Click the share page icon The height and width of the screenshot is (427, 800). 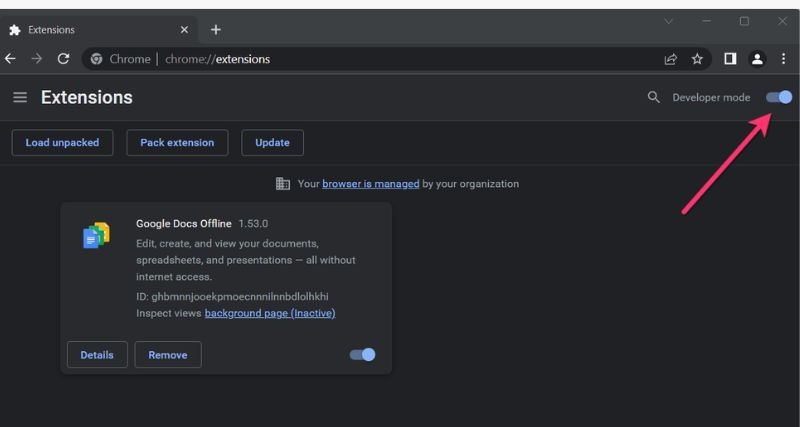(671, 59)
